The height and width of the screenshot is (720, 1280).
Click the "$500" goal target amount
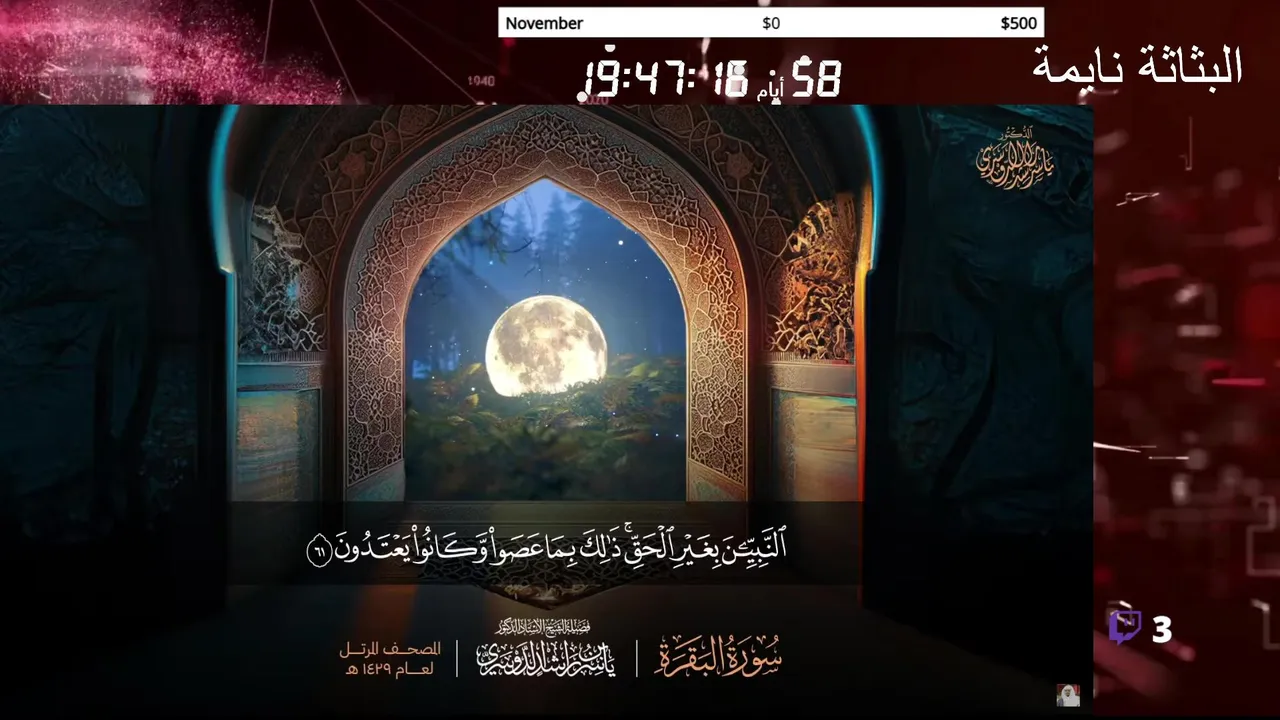click(1018, 23)
